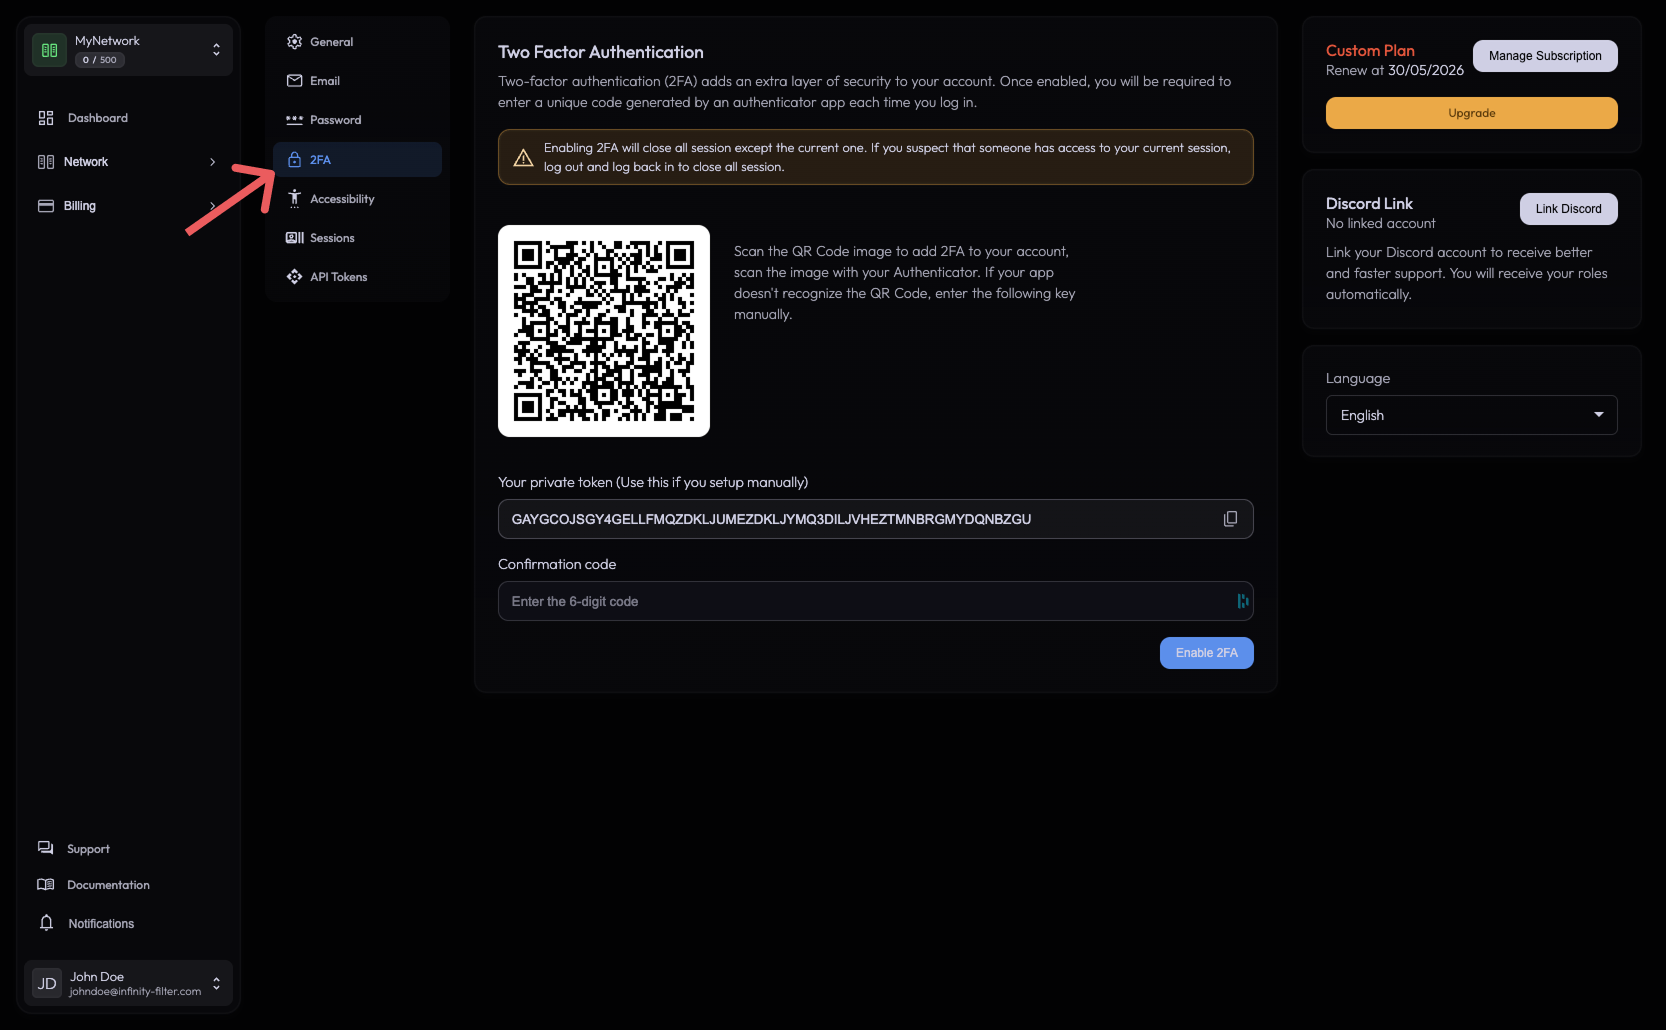Click the Support chat icon
The image size is (1666, 1030).
[x=46, y=848]
